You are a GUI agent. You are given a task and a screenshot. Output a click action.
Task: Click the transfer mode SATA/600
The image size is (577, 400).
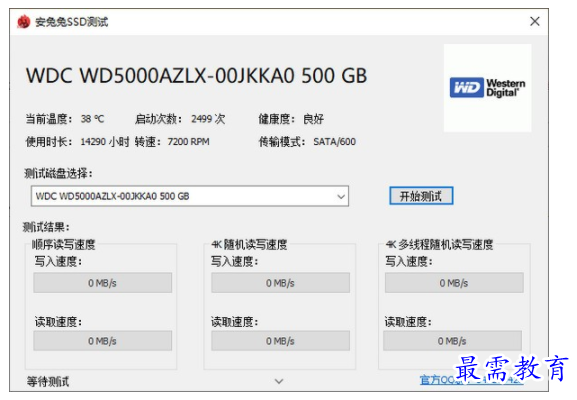334,142
